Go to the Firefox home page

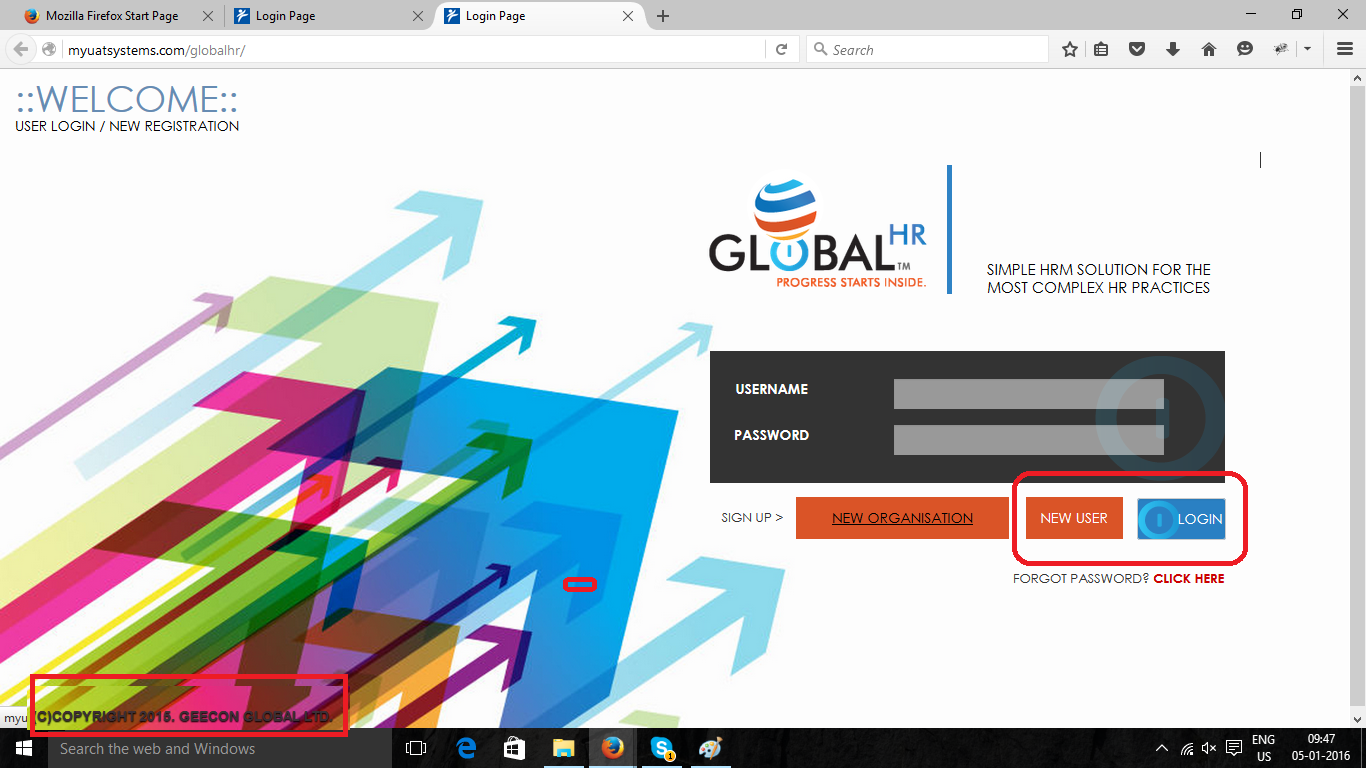(x=1209, y=49)
